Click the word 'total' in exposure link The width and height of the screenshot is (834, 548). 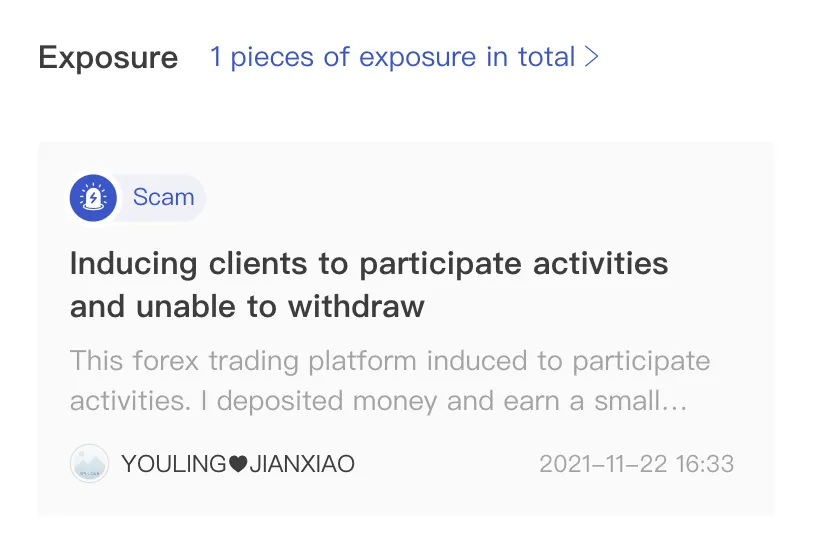546,56
